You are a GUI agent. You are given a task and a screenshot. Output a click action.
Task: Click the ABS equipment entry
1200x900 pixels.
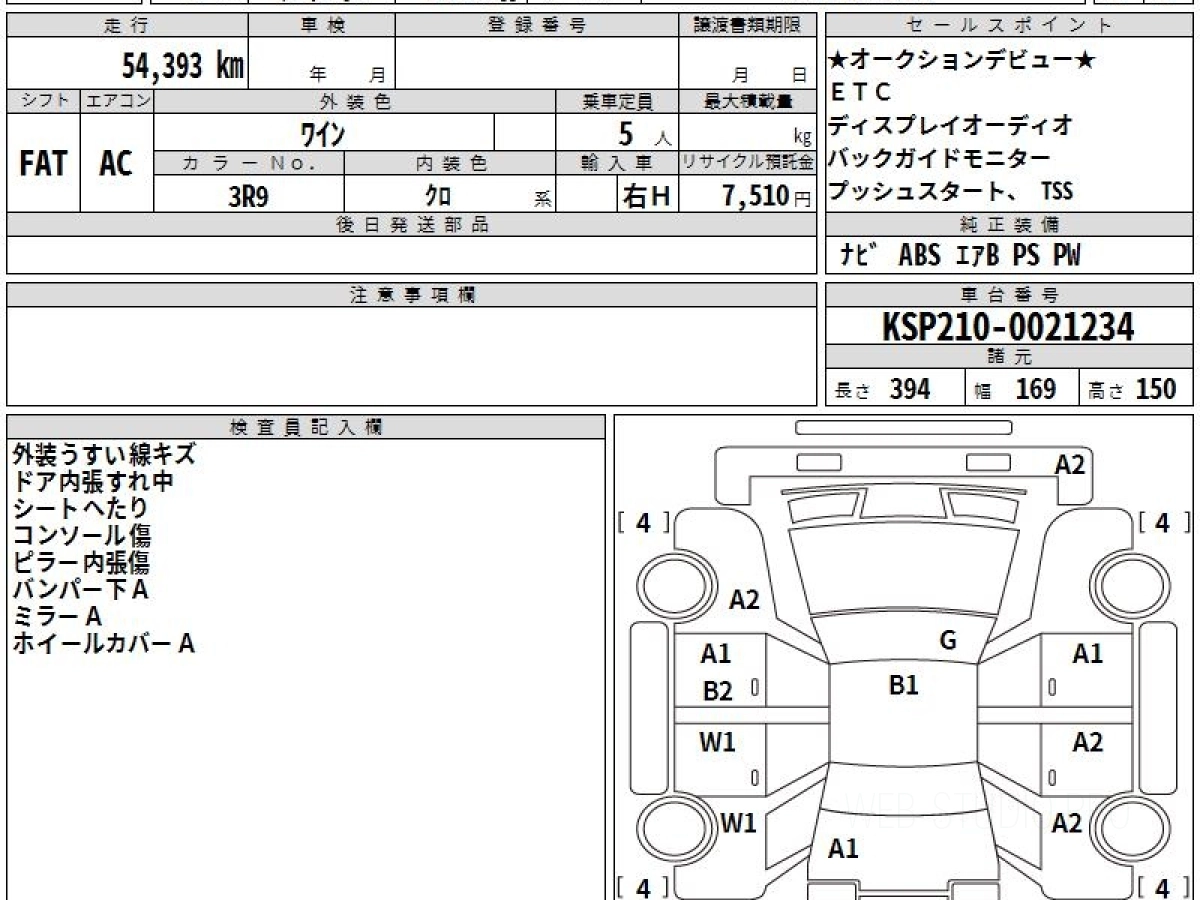pyautogui.click(x=919, y=256)
